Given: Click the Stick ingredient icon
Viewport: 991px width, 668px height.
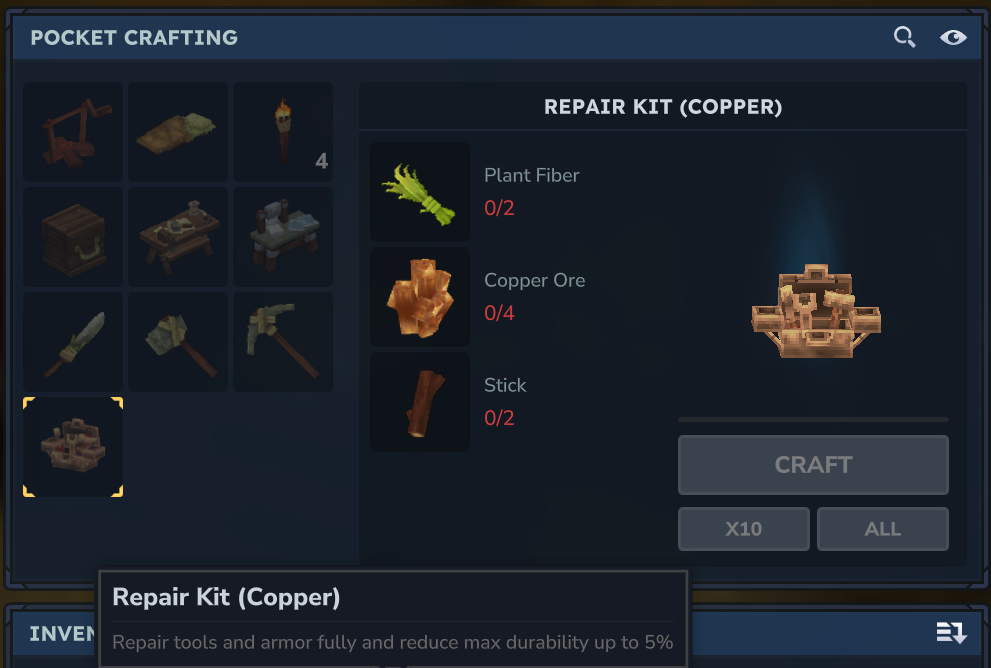Looking at the screenshot, I should [420, 402].
